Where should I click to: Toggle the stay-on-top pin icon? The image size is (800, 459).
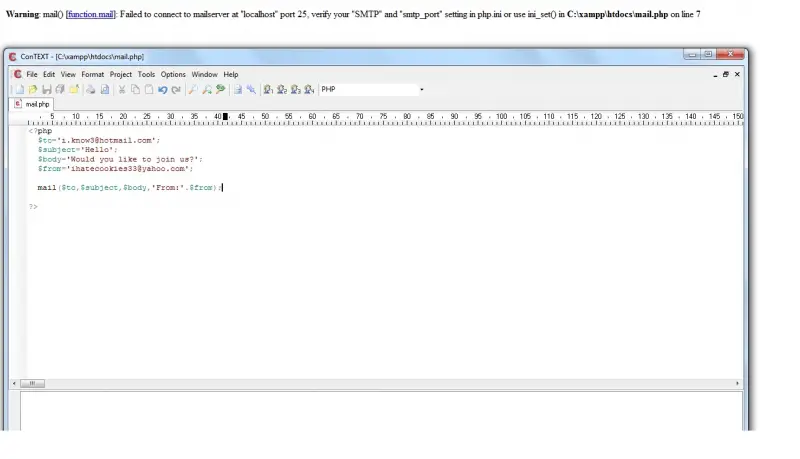tap(251, 90)
